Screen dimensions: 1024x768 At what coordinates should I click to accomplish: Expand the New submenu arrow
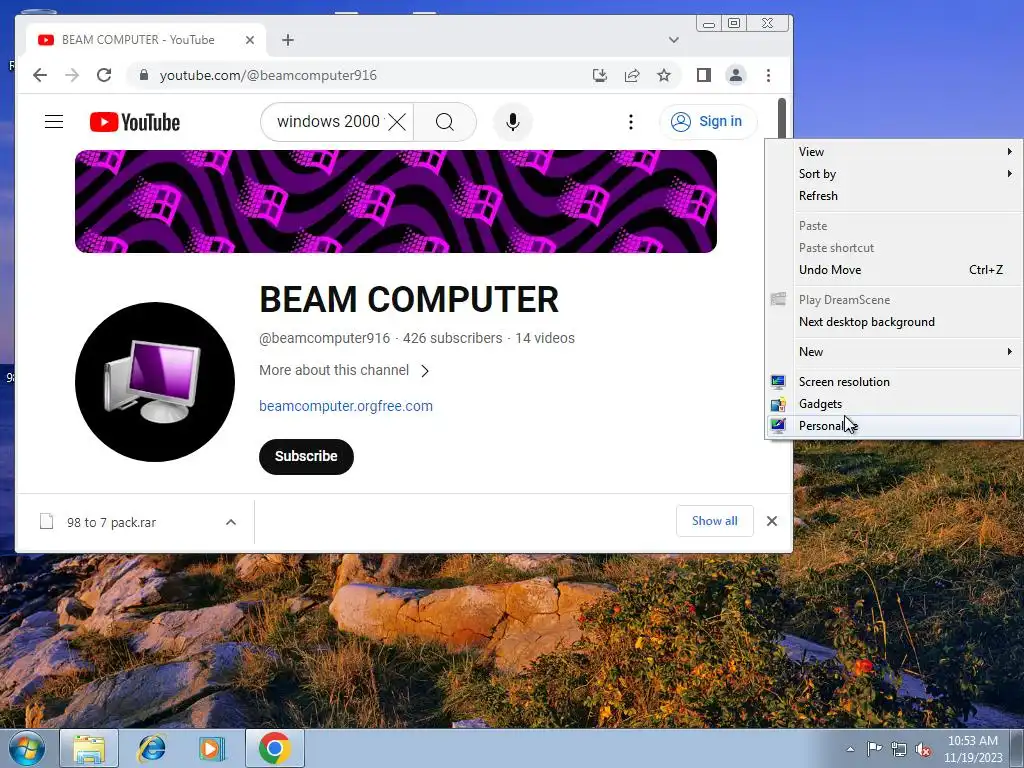click(x=1010, y=352)
